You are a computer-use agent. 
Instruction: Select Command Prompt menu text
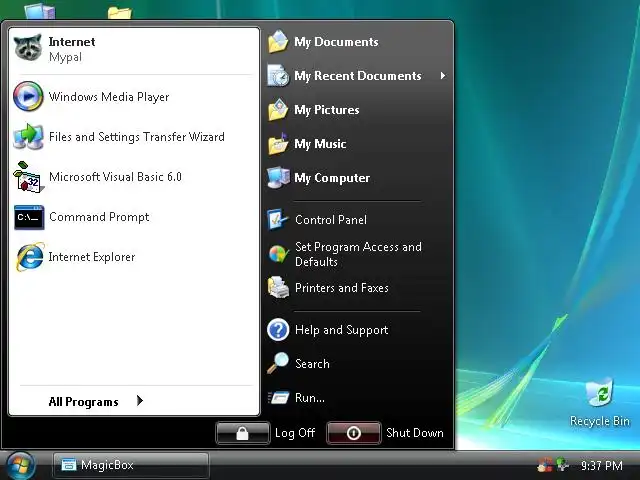(99, 217)
